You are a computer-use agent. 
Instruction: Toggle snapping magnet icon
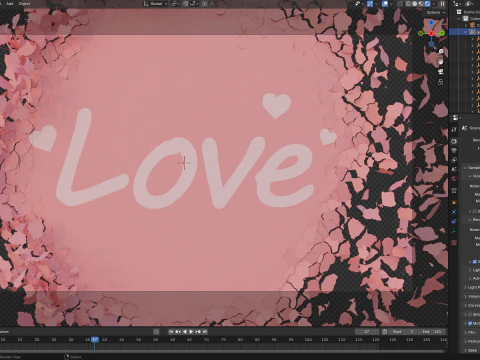pos(186,4)
